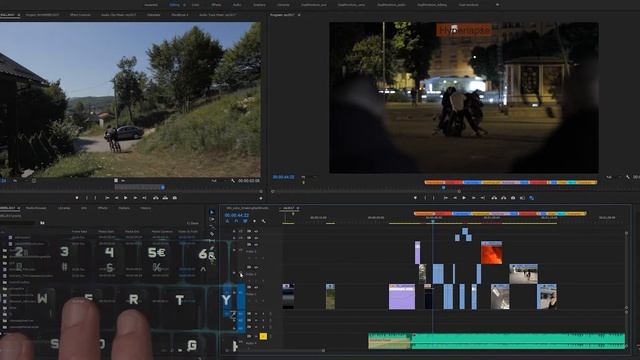Screen dimensions: 640x360
Task: Step back one frame in Program monitor
Action: coord(455,198)
